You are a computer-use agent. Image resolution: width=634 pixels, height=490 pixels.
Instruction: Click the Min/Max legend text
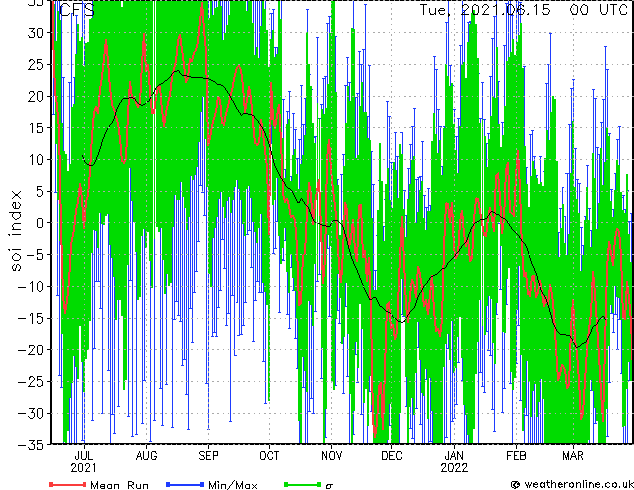click(x=232, y=485)
